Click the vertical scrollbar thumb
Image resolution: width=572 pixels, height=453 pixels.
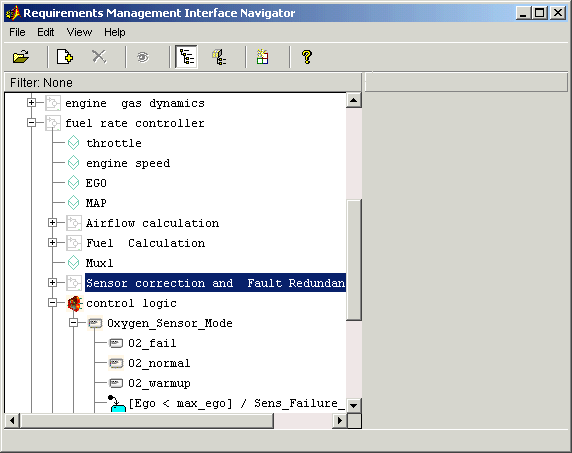pyautogui.click(x=353, y=260)
